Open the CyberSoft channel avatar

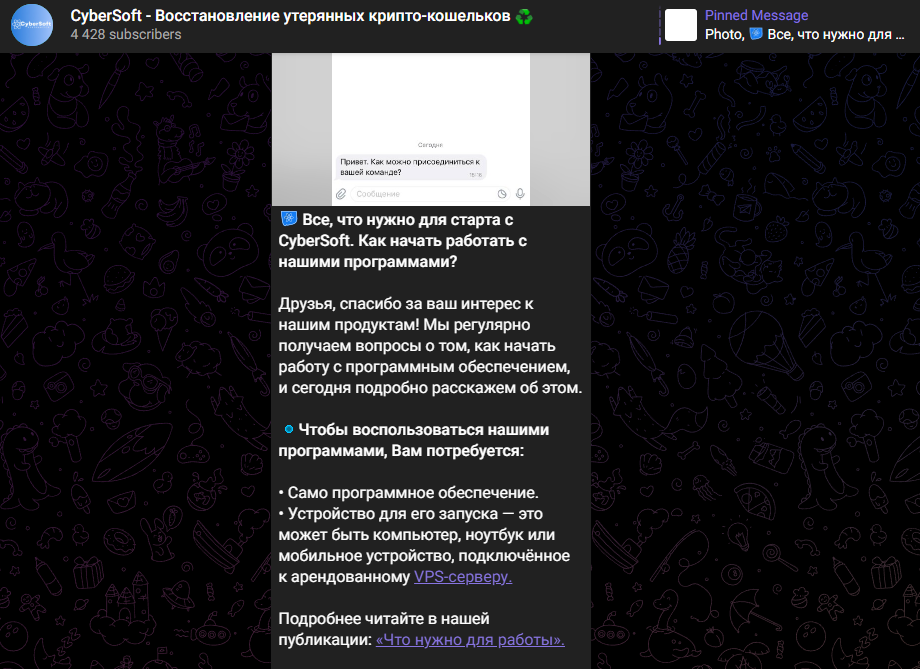[x=32, y=25]
